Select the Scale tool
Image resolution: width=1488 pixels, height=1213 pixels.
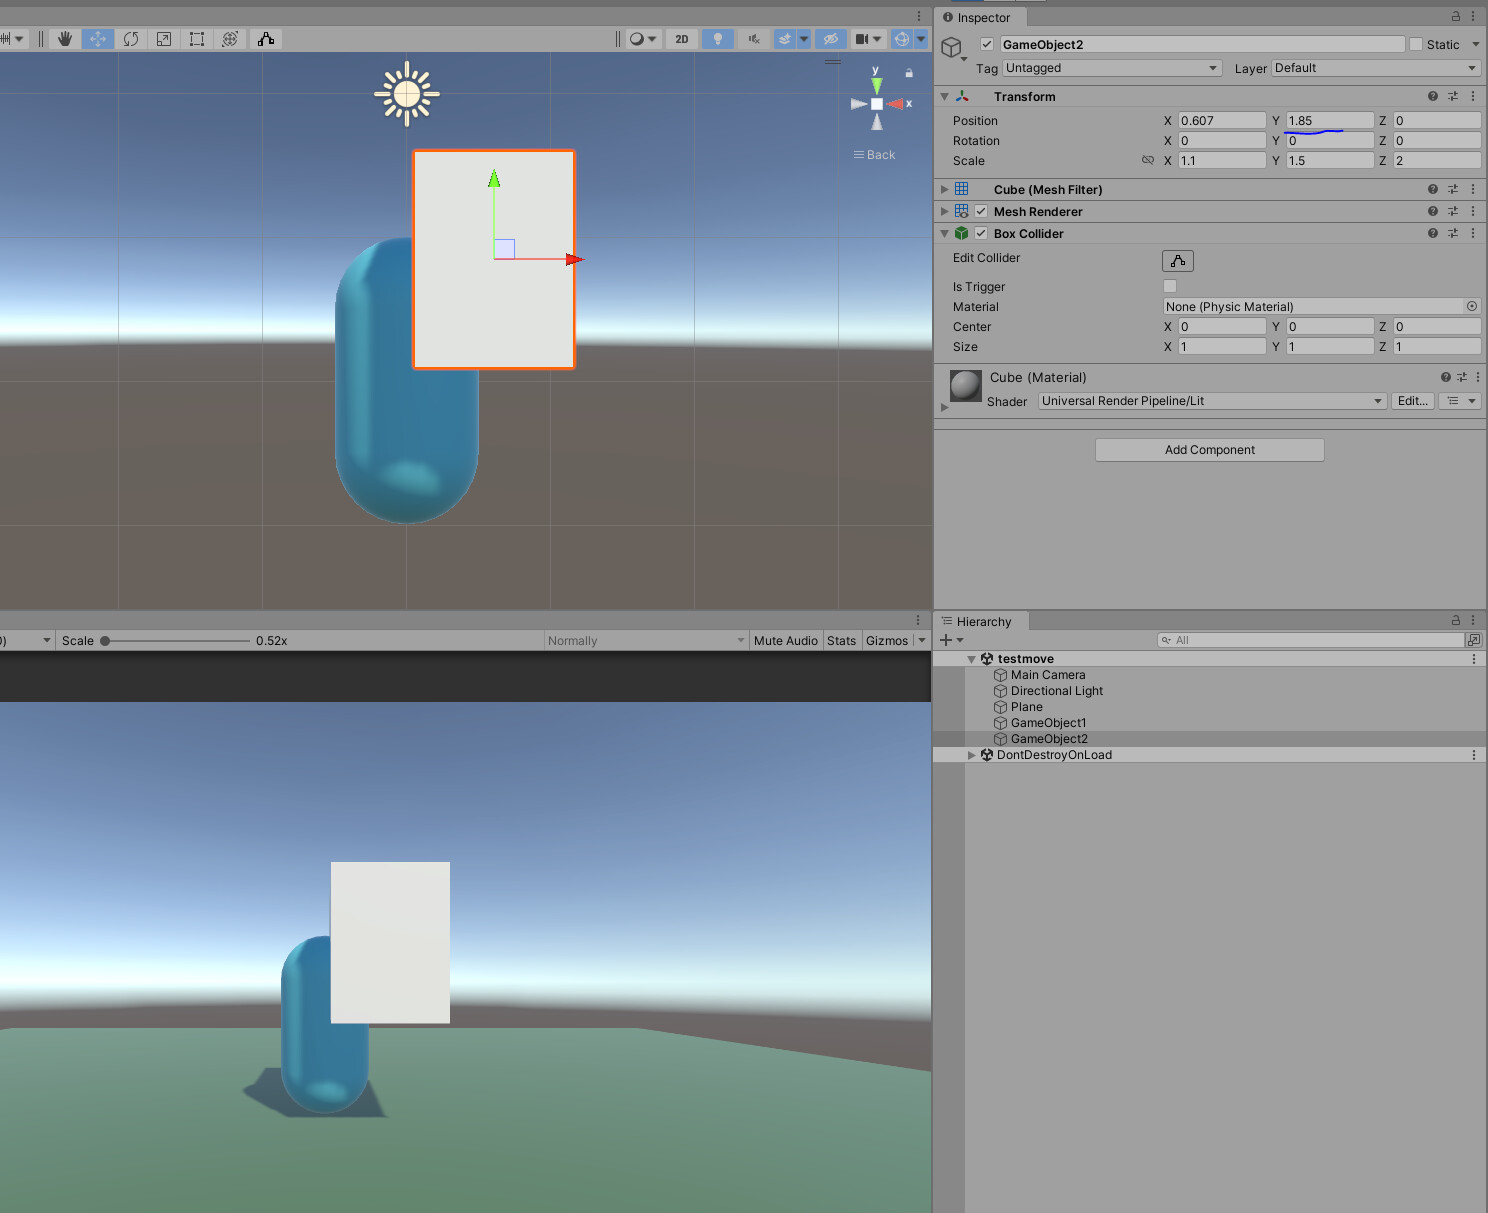coord(164,39)
